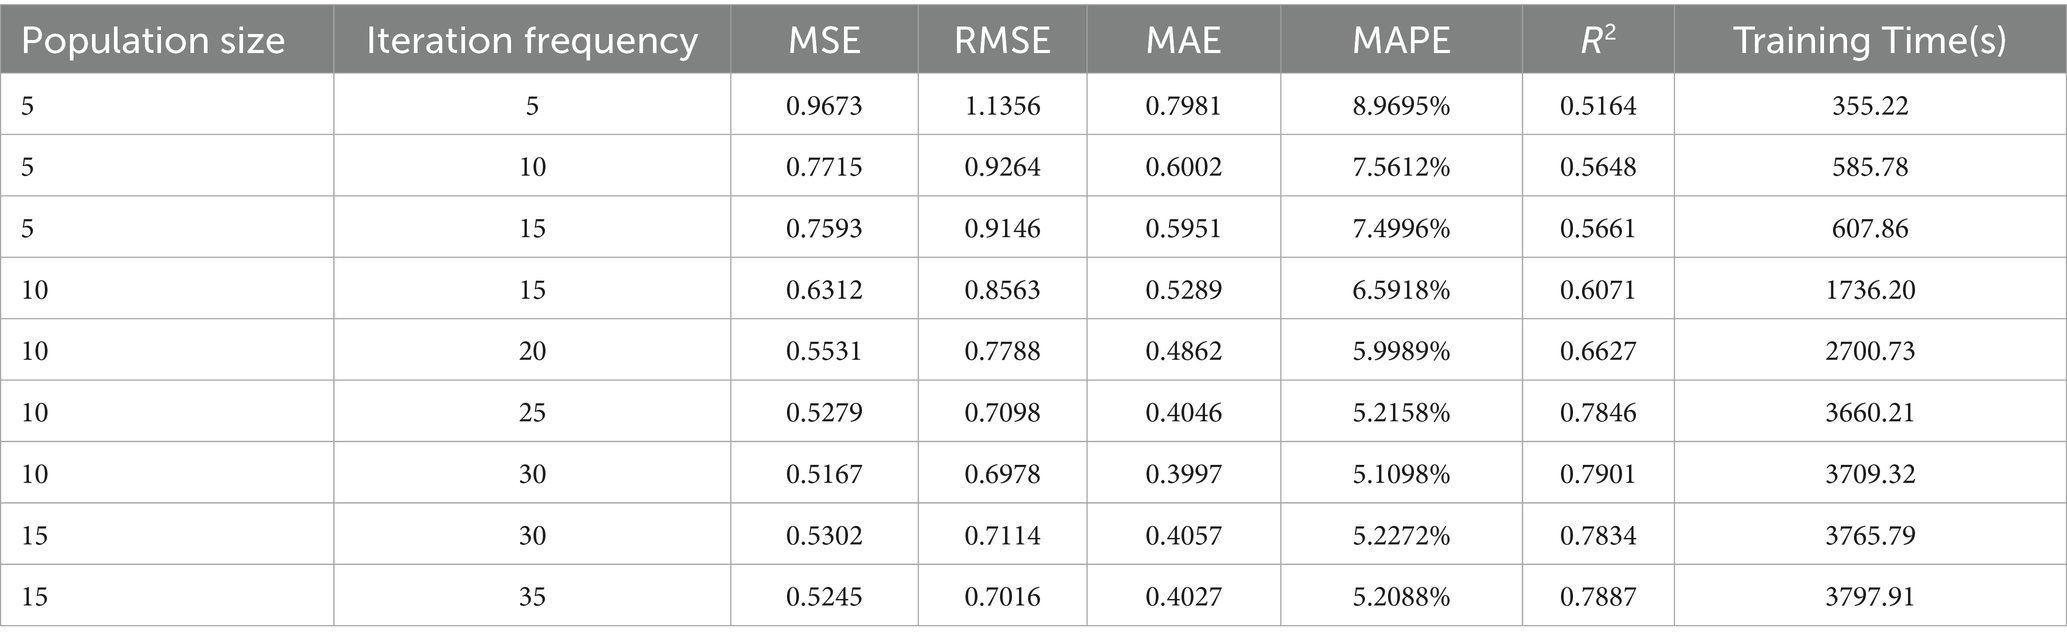The width and height of the screenshot is (2067, 644).
Task: Select the MAPE value 5.2272%
Action: click(x=1401, y=535)
